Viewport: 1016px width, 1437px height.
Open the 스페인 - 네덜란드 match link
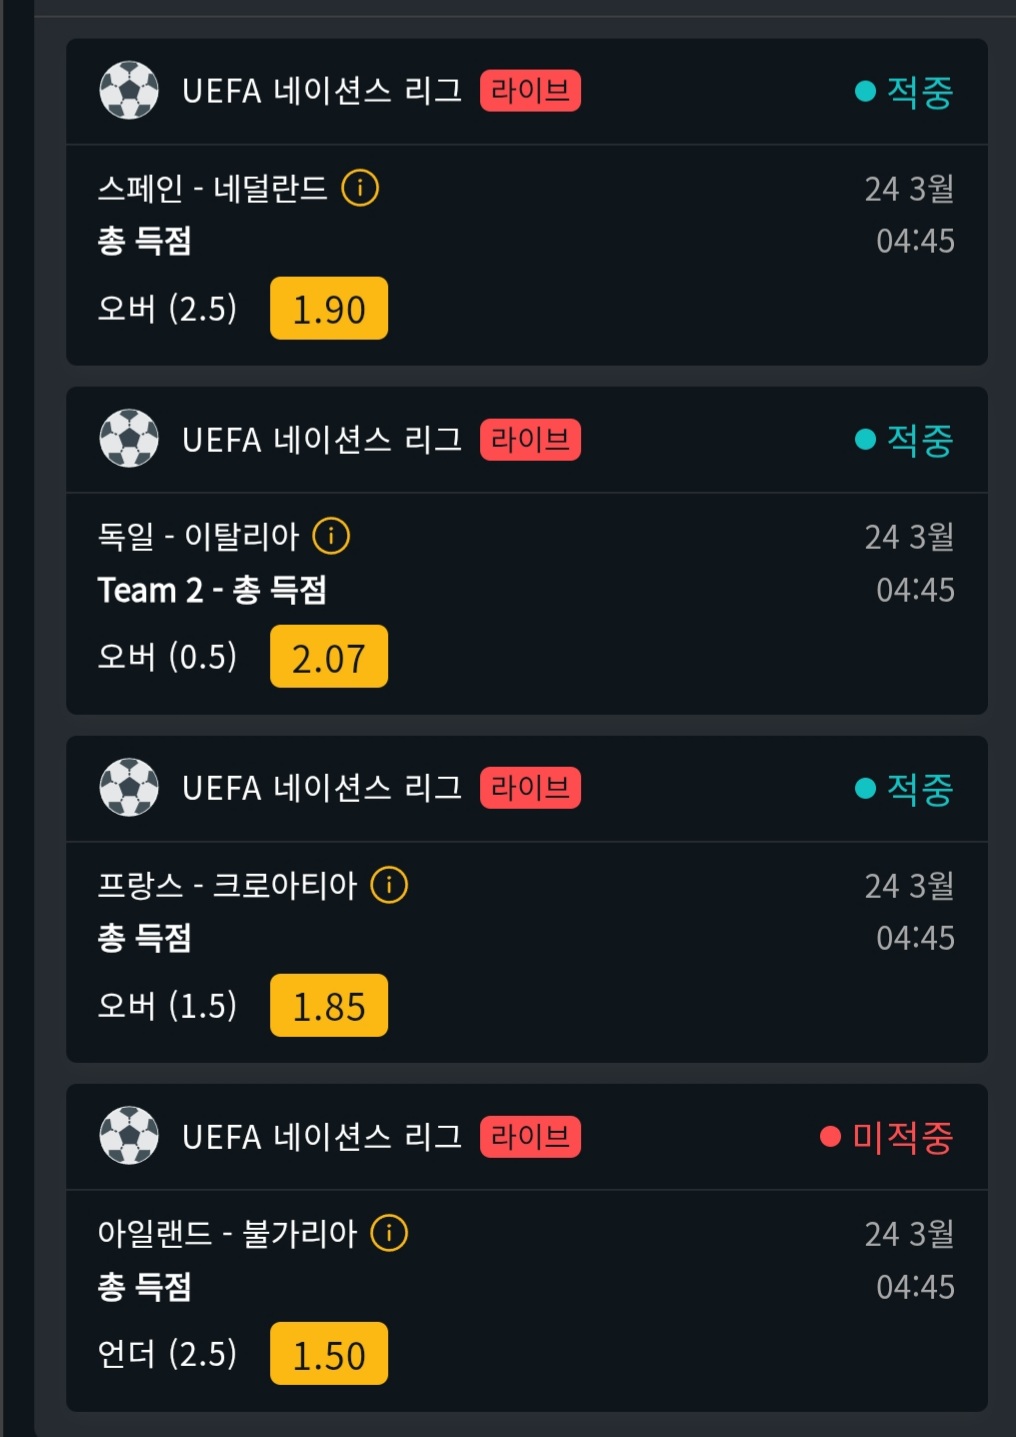pyautogui.click(x=212, y=188)
